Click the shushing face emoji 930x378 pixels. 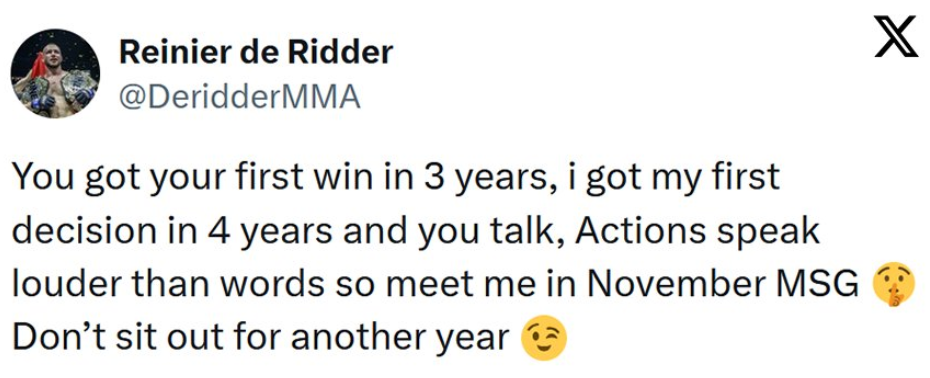[x=891, y=284]
